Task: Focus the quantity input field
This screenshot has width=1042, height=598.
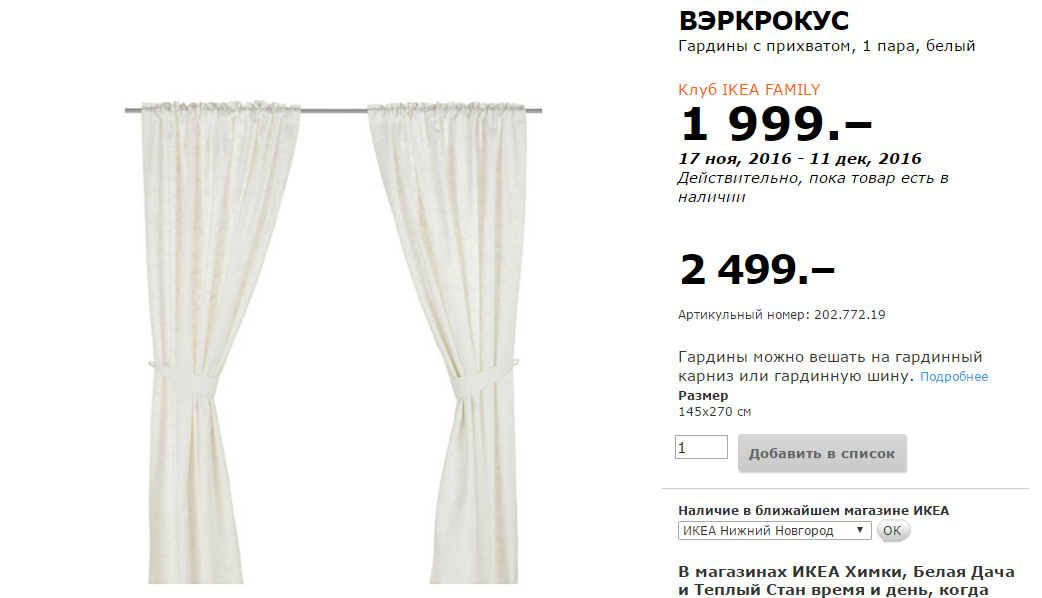Action: click(x=701, y=447)
